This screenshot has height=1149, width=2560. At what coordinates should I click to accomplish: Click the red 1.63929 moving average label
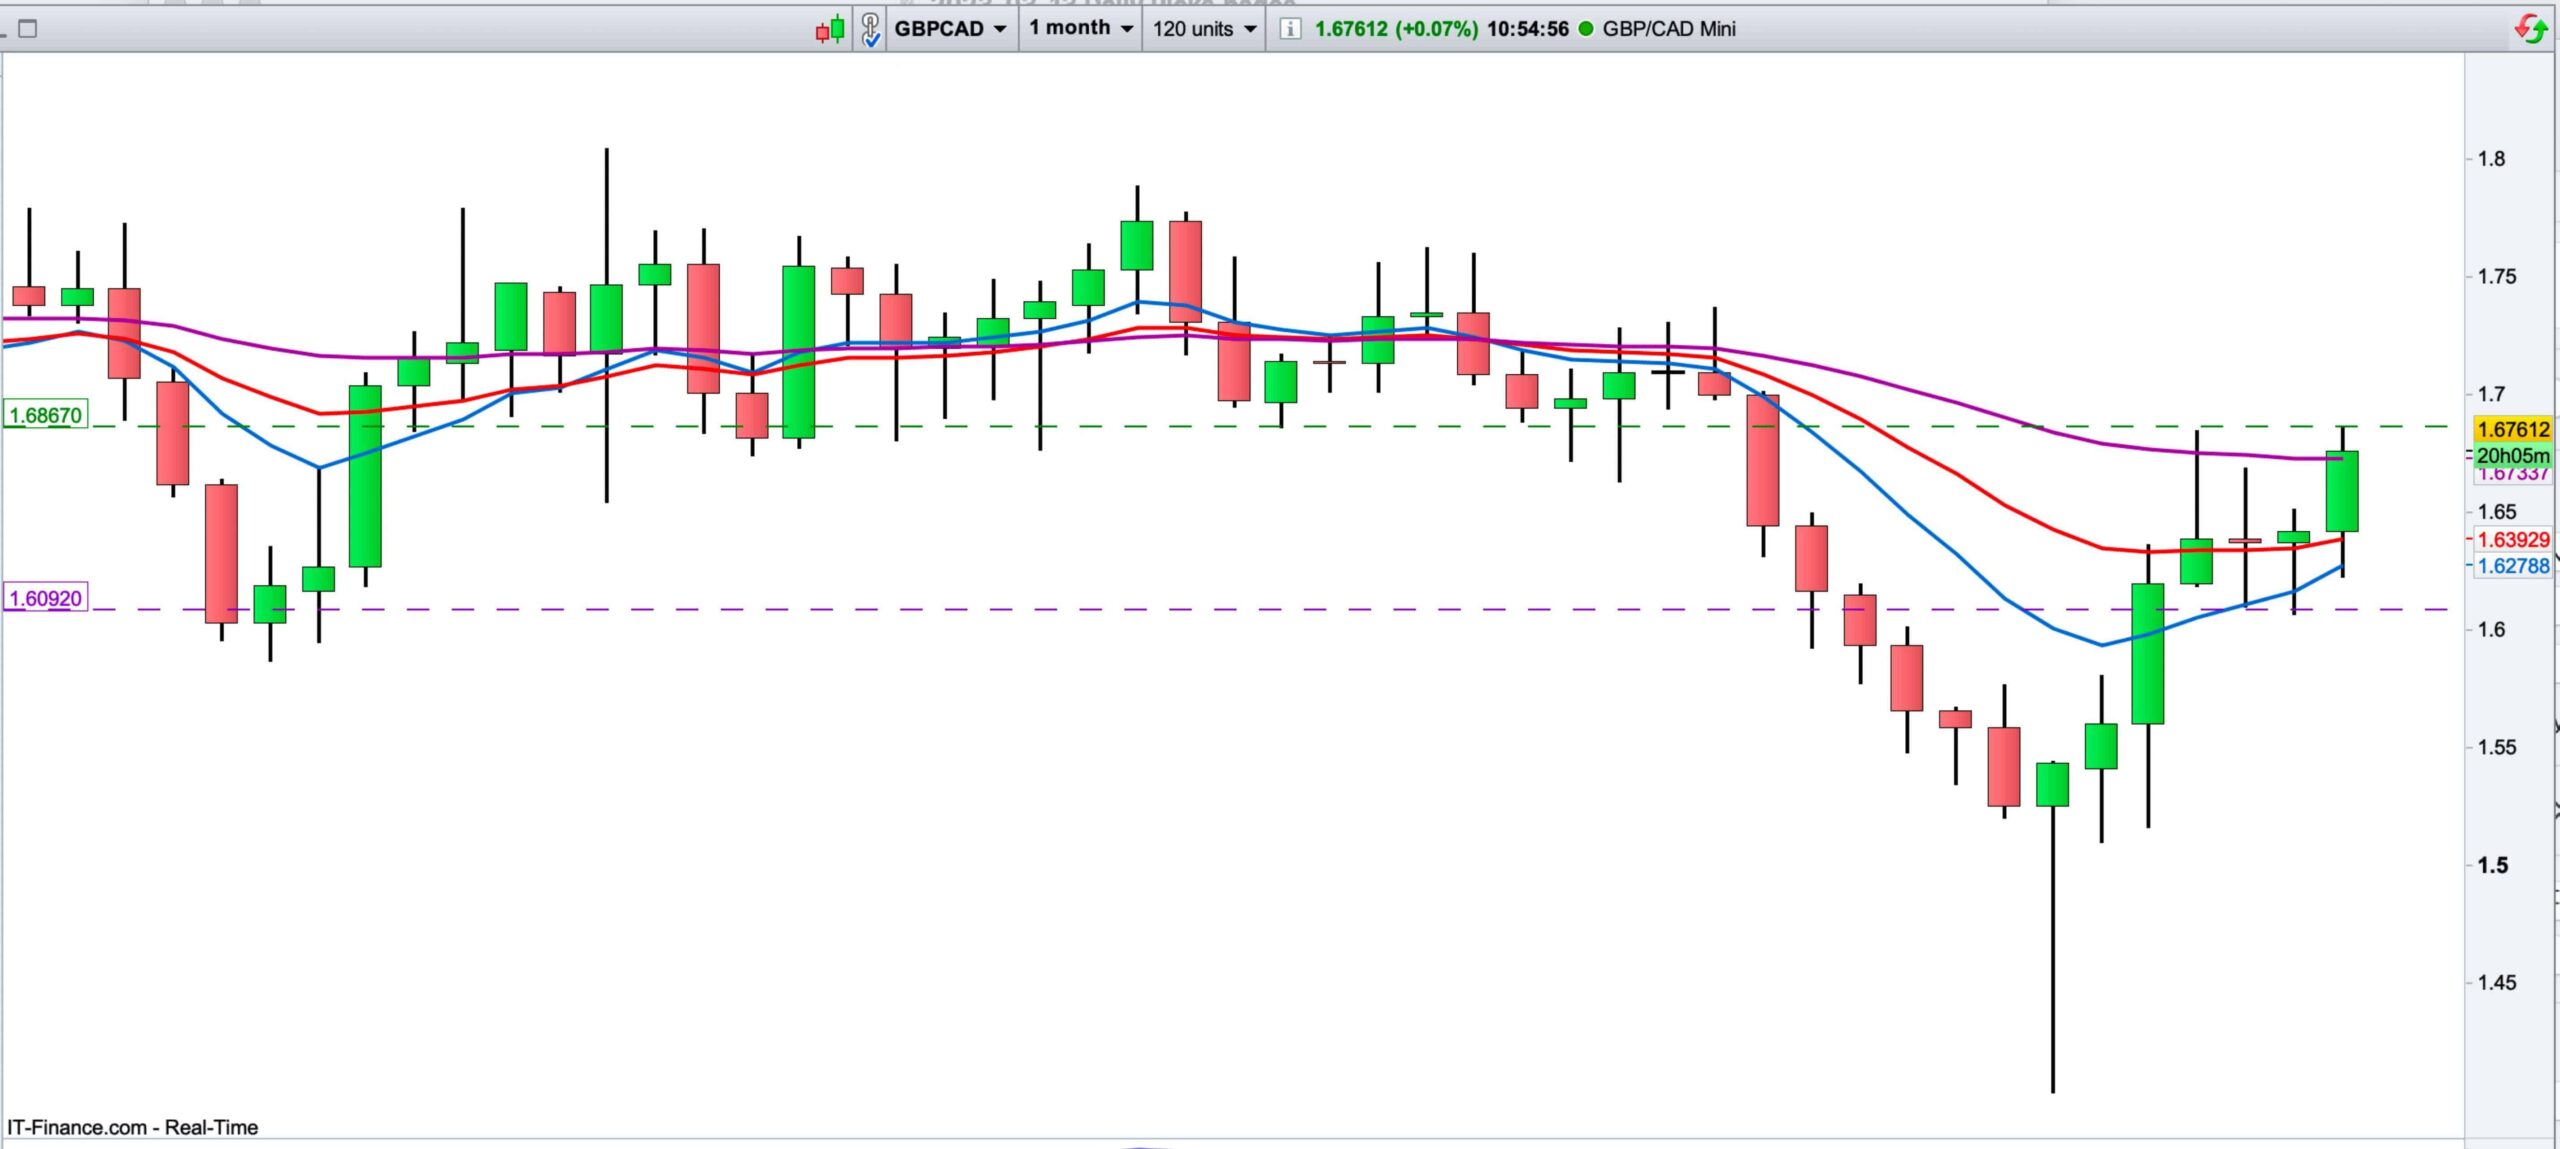[x=2513, y=540]
